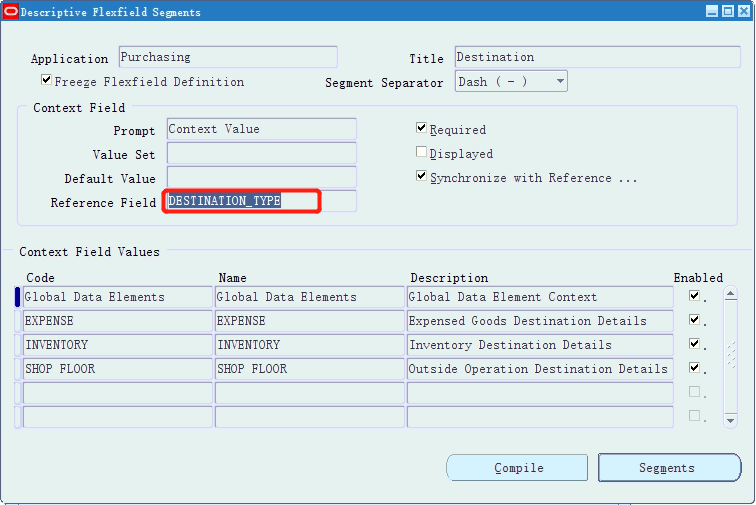The image size is (756, 505).
Task: Close the Descriptive Flexfield Segments window
Action: [743, 11]
